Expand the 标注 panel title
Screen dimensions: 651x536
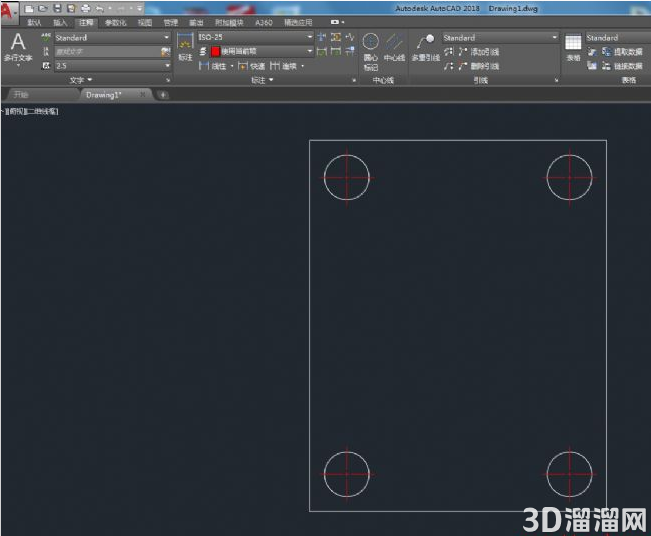tap(262, 80)
